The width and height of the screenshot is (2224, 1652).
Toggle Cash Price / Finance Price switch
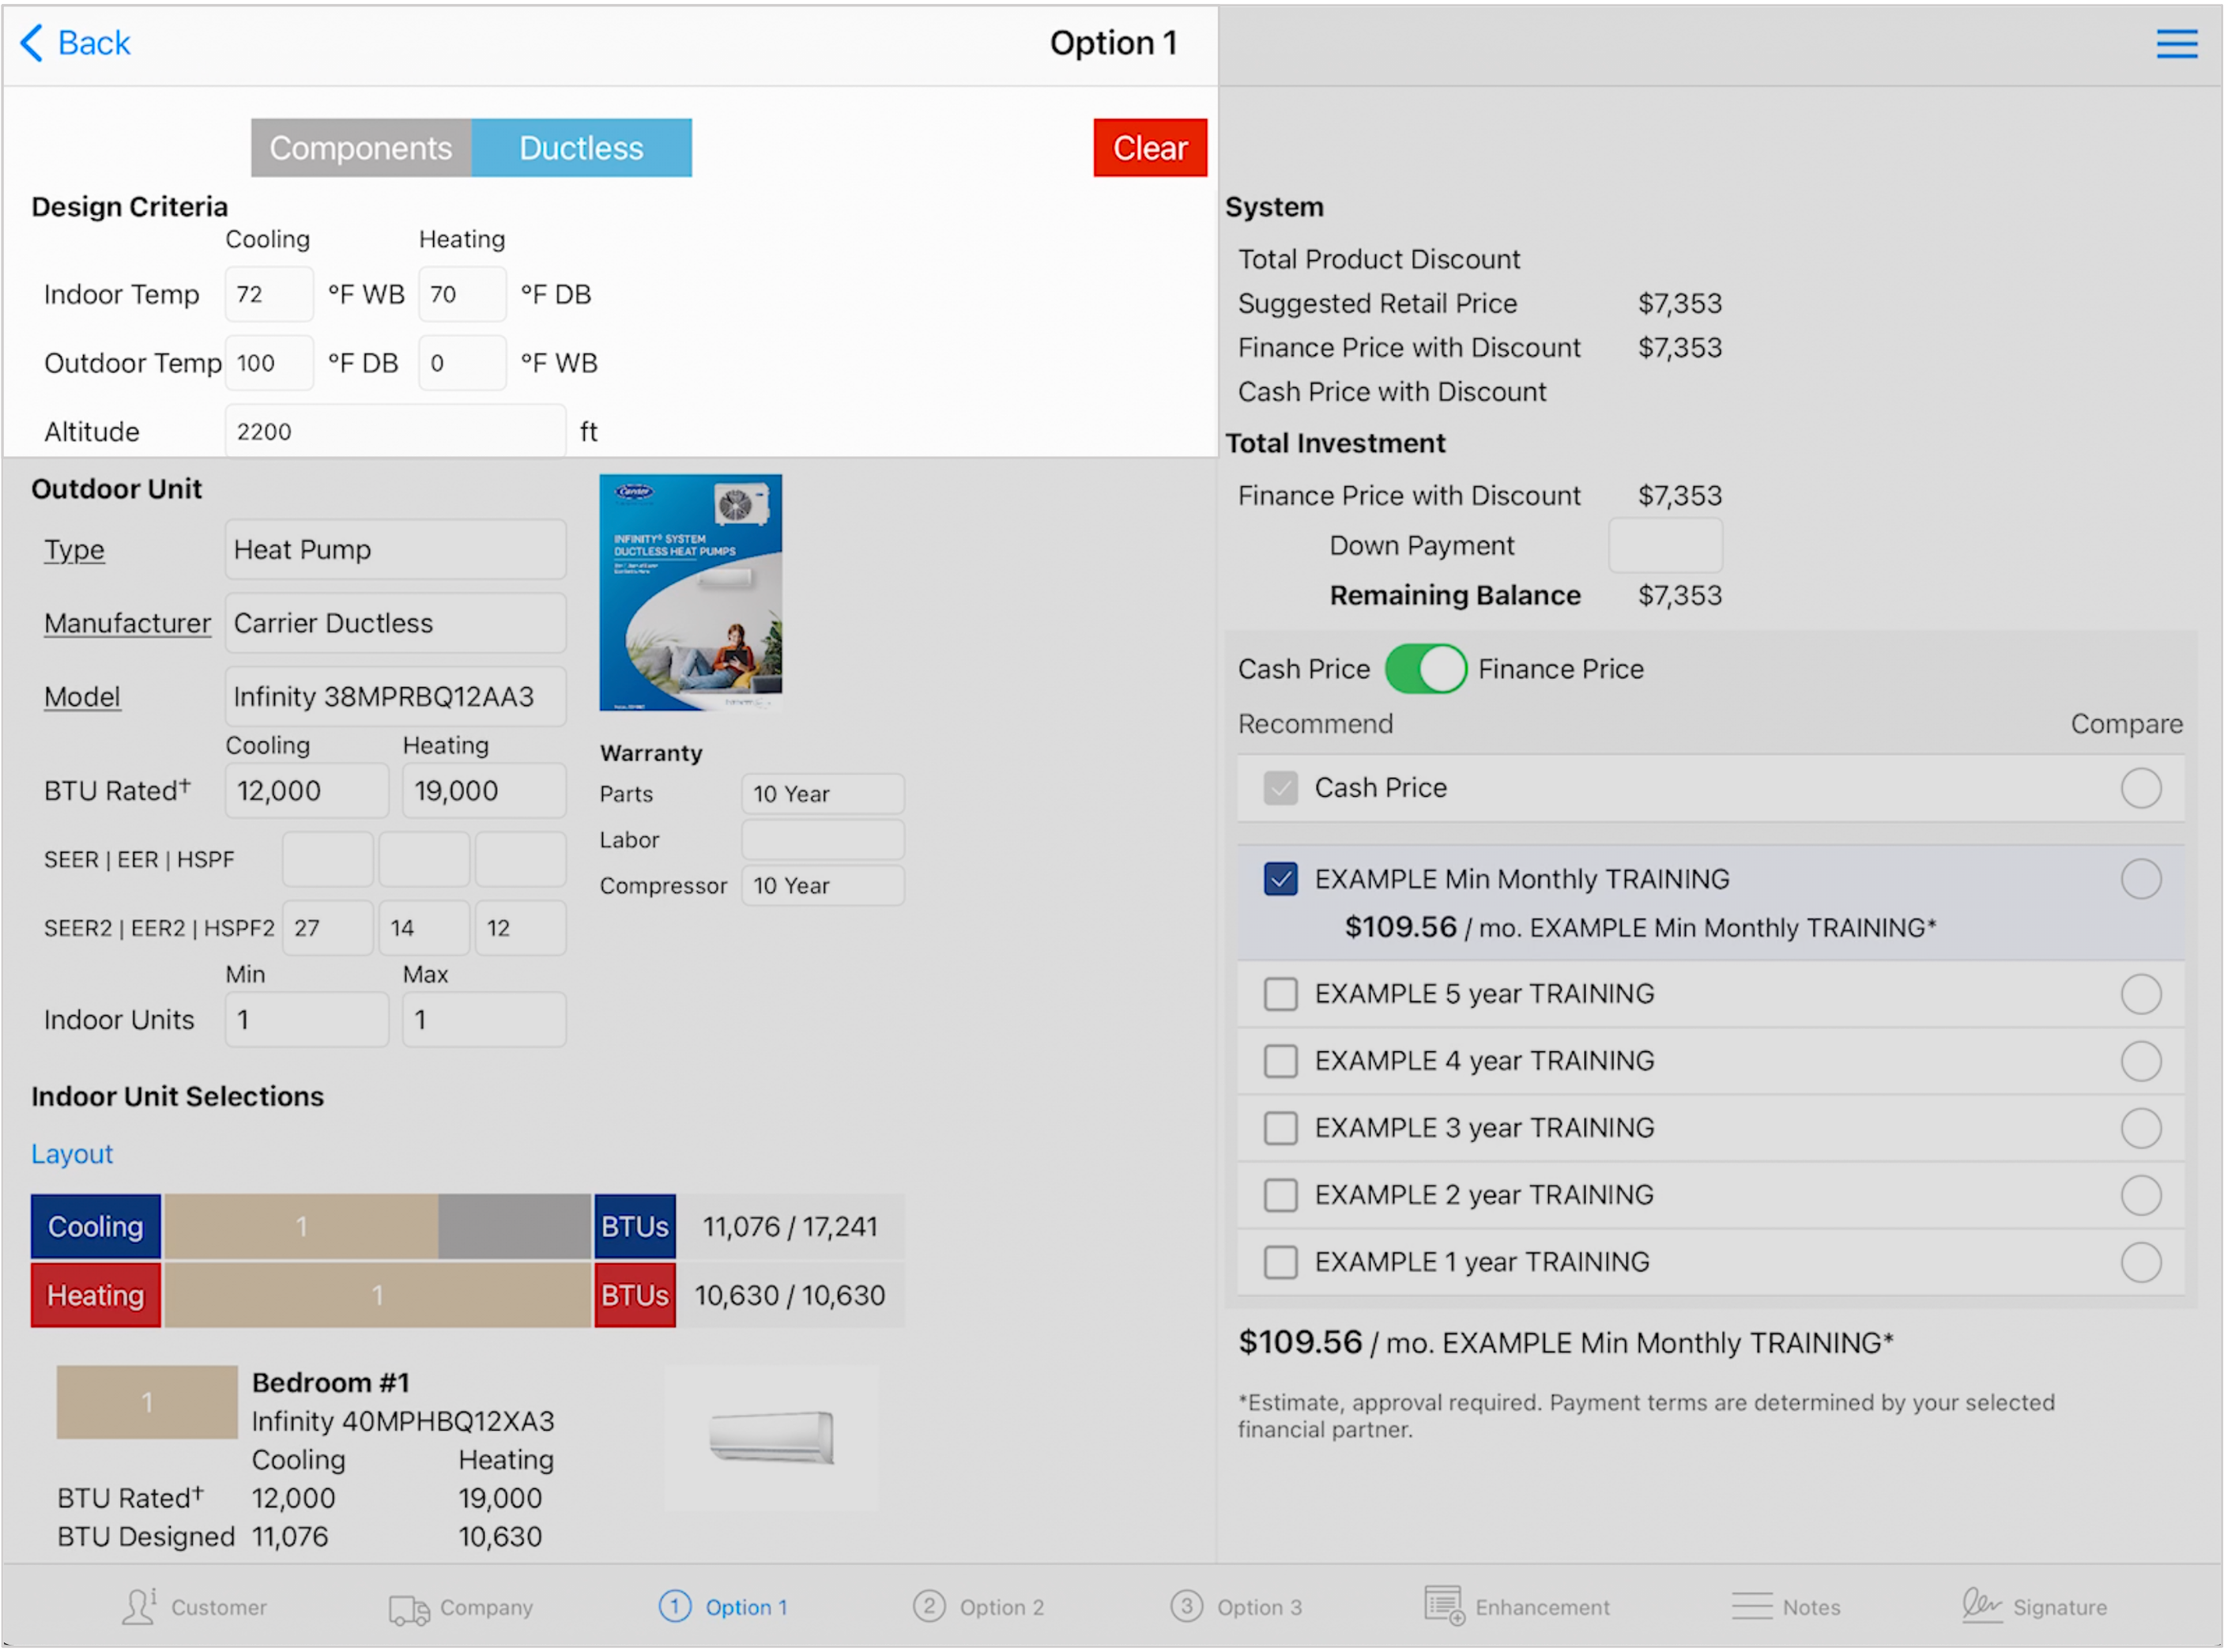coord(1424,669)
